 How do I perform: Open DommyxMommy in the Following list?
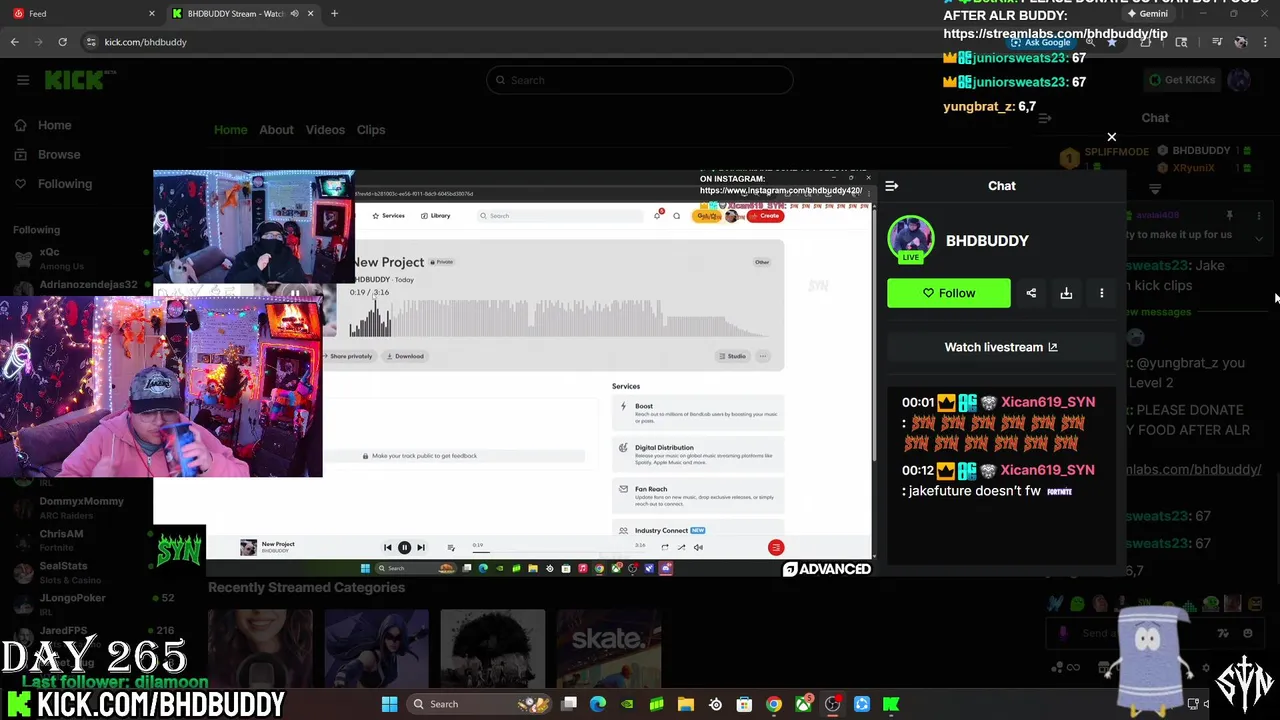click(x=80, y=507)
